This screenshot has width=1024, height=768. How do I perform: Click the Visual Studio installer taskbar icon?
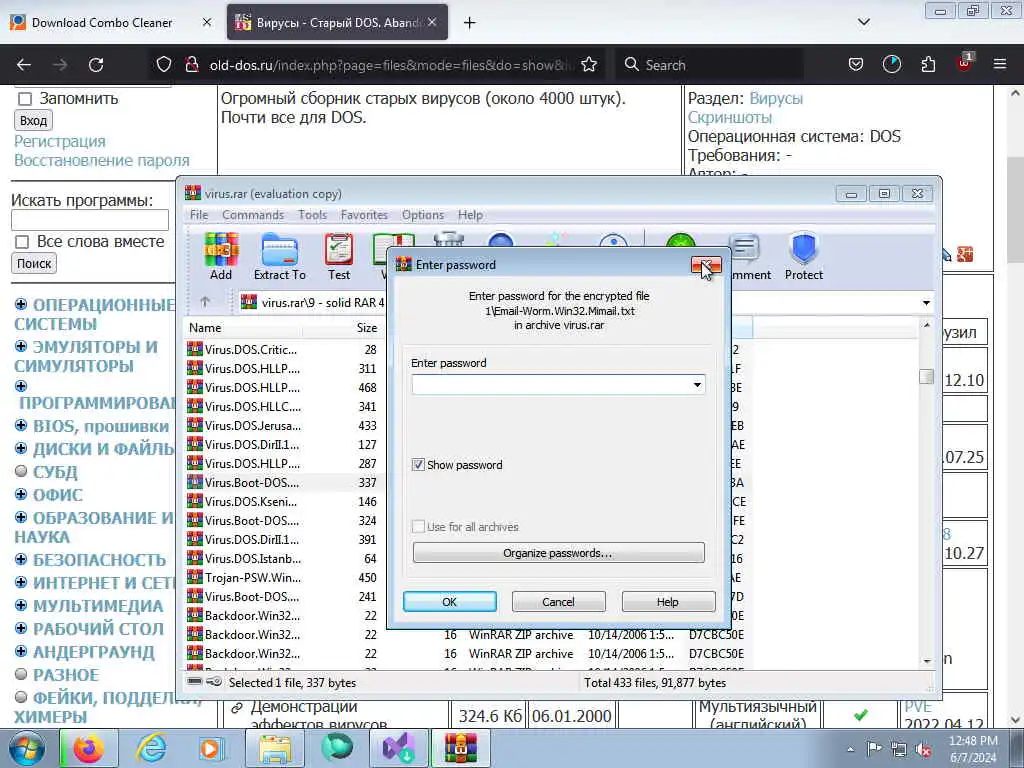[x=399, y=748]
